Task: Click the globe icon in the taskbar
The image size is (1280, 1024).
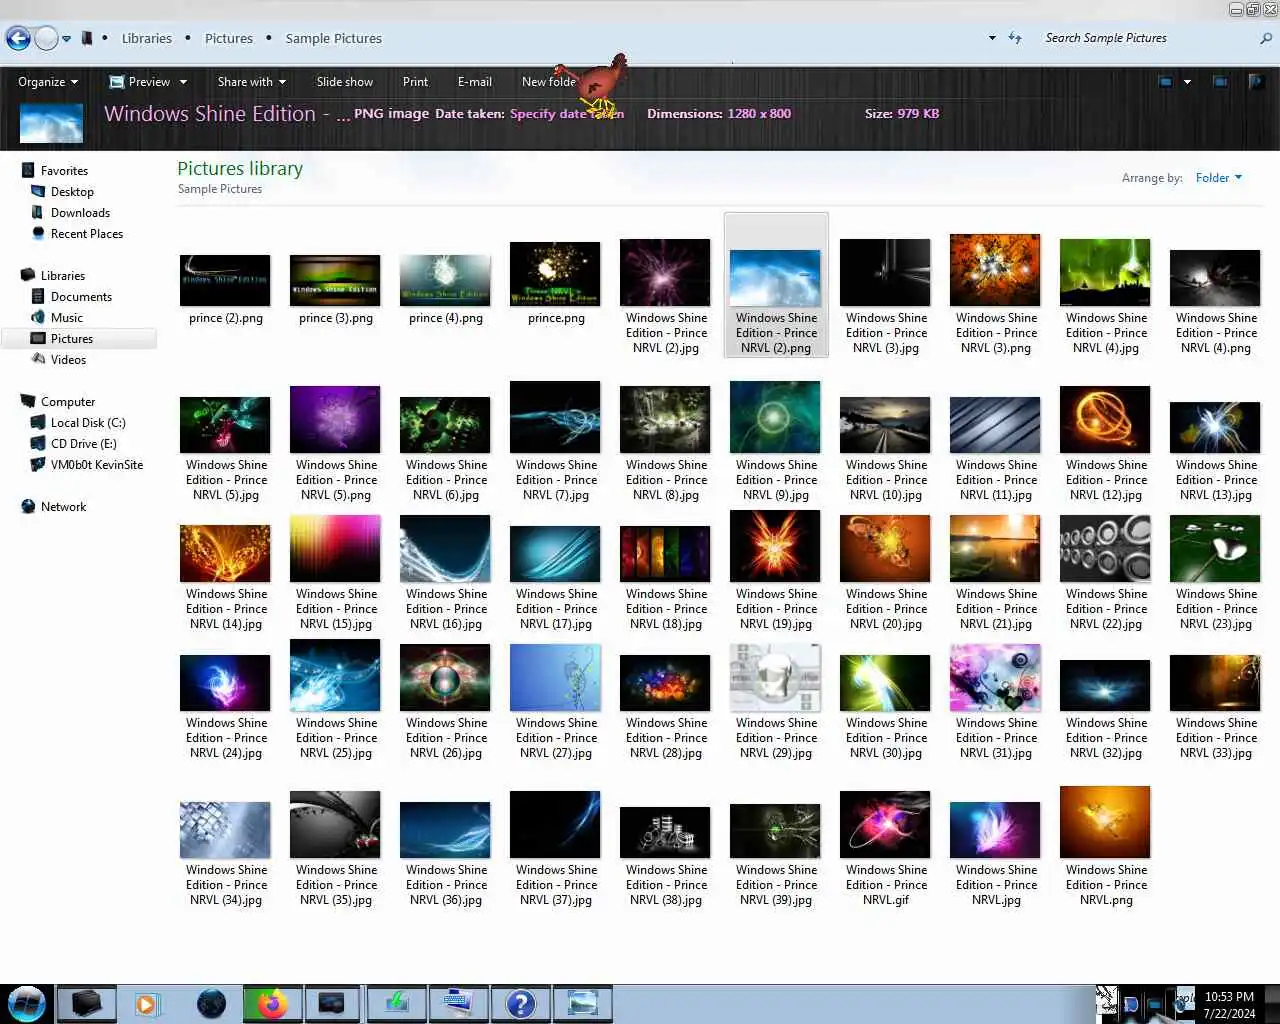Action: click(211, 1003)
